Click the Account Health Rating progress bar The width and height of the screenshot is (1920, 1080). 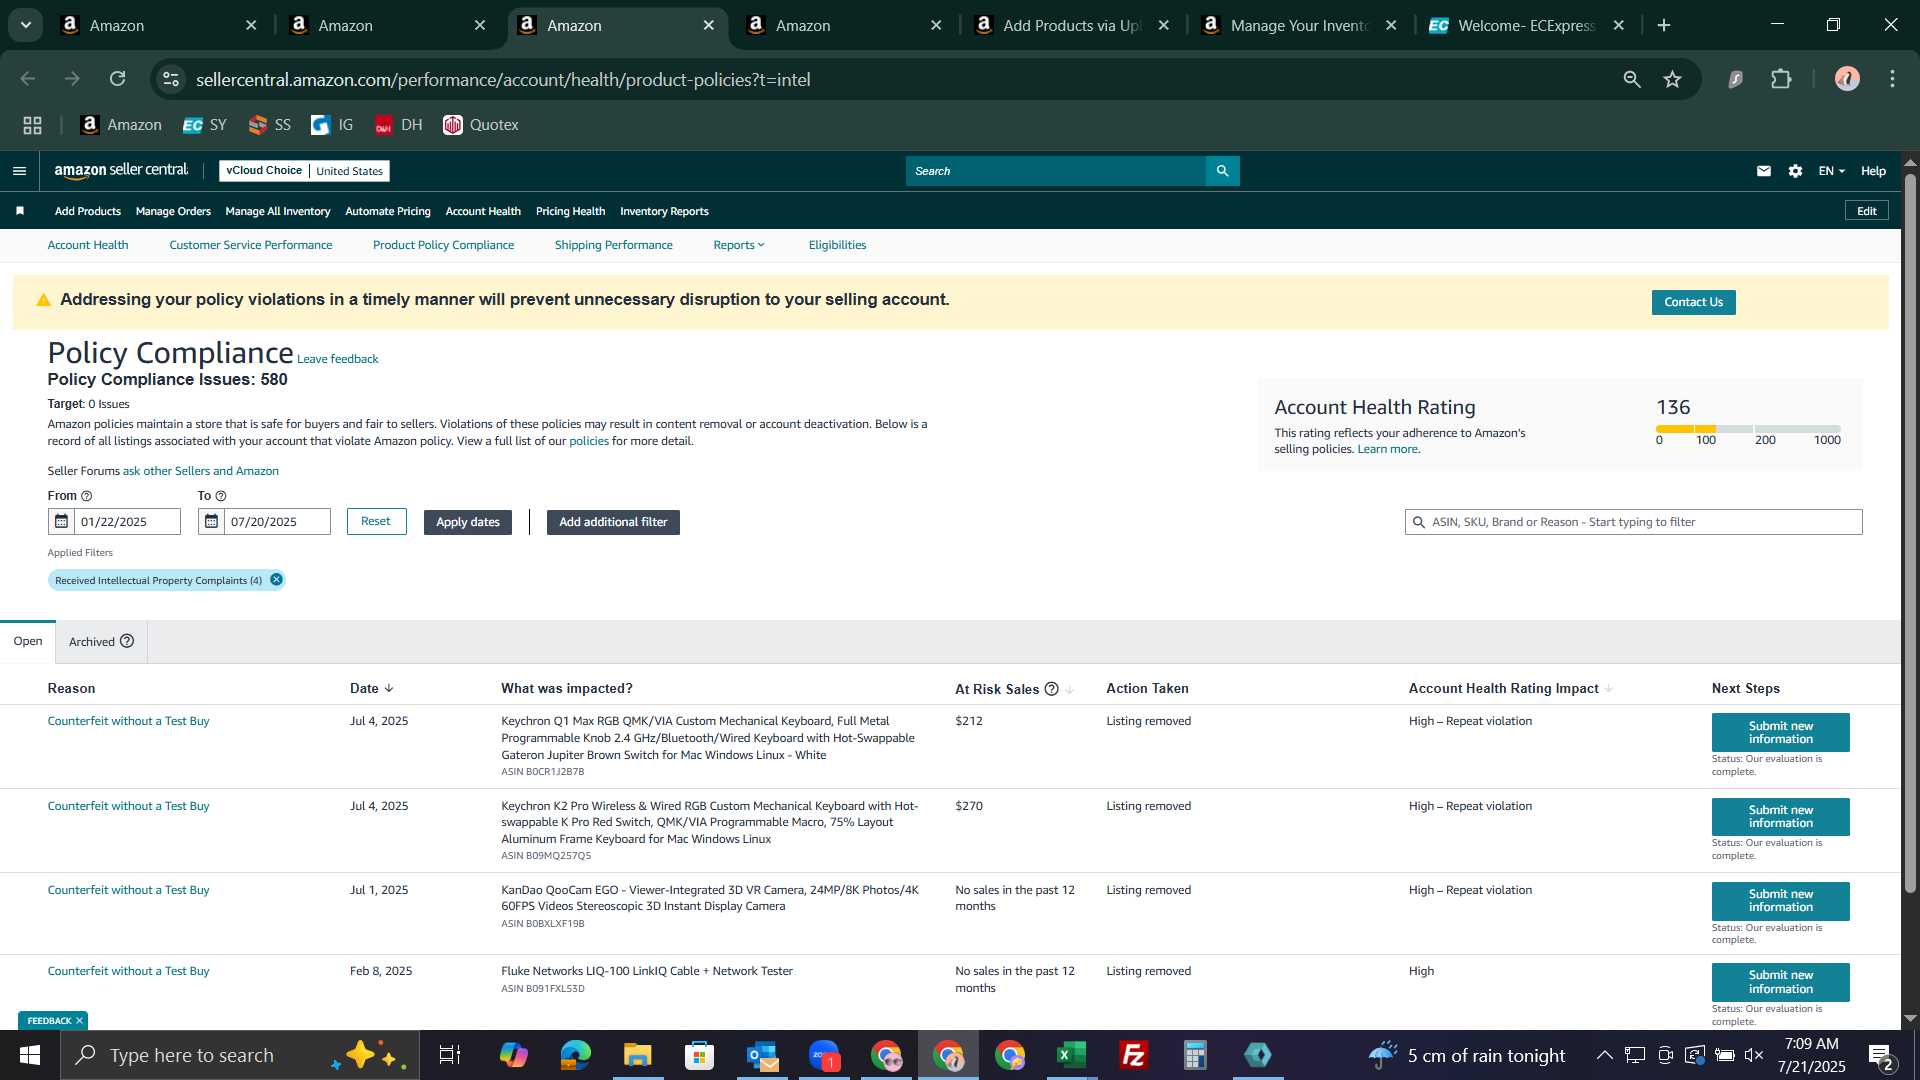click(1748, 428)
